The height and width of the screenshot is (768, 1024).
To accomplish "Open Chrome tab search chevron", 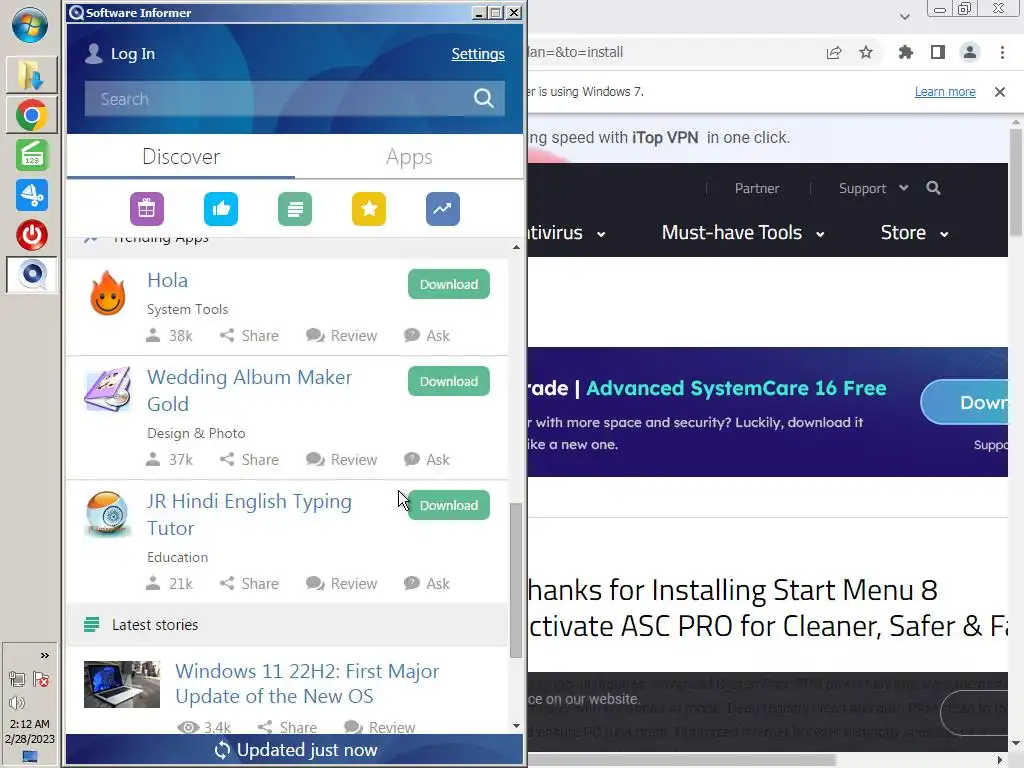I will [x=904, y=16].
